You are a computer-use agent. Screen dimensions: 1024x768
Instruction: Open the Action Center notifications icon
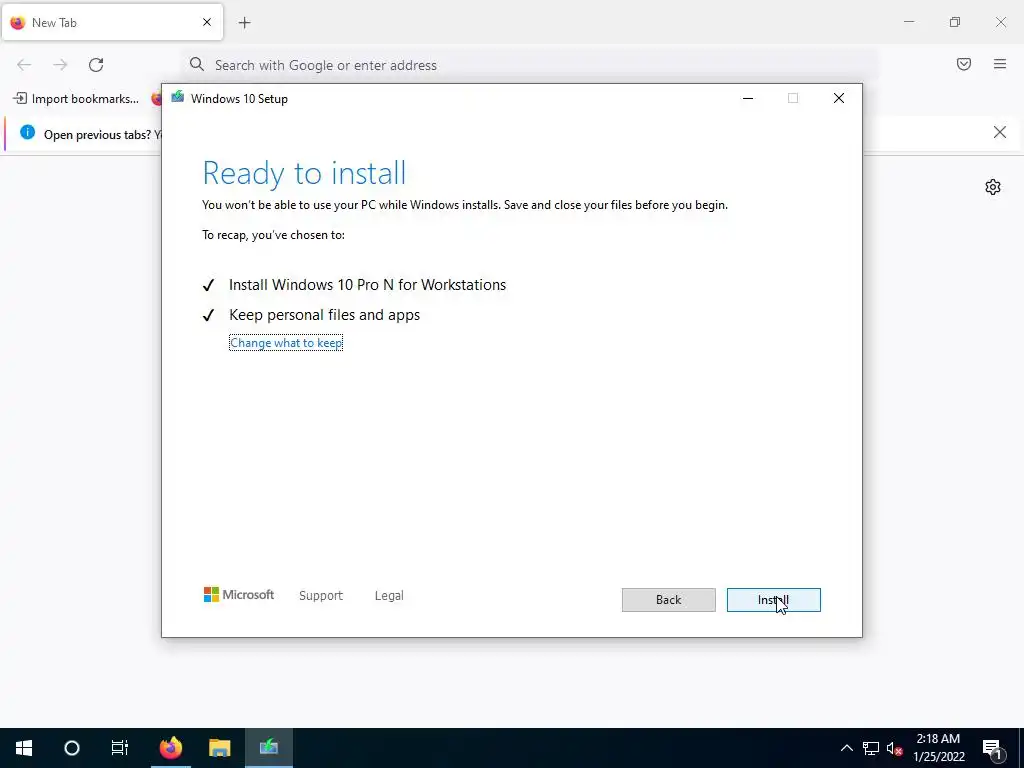pyautogui.click(x=992, y=748)
